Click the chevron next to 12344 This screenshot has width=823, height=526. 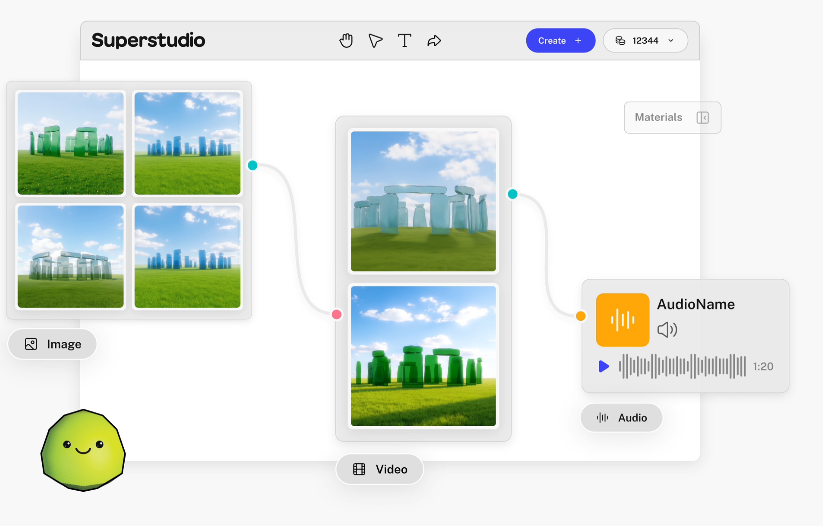tap(671, 40)
